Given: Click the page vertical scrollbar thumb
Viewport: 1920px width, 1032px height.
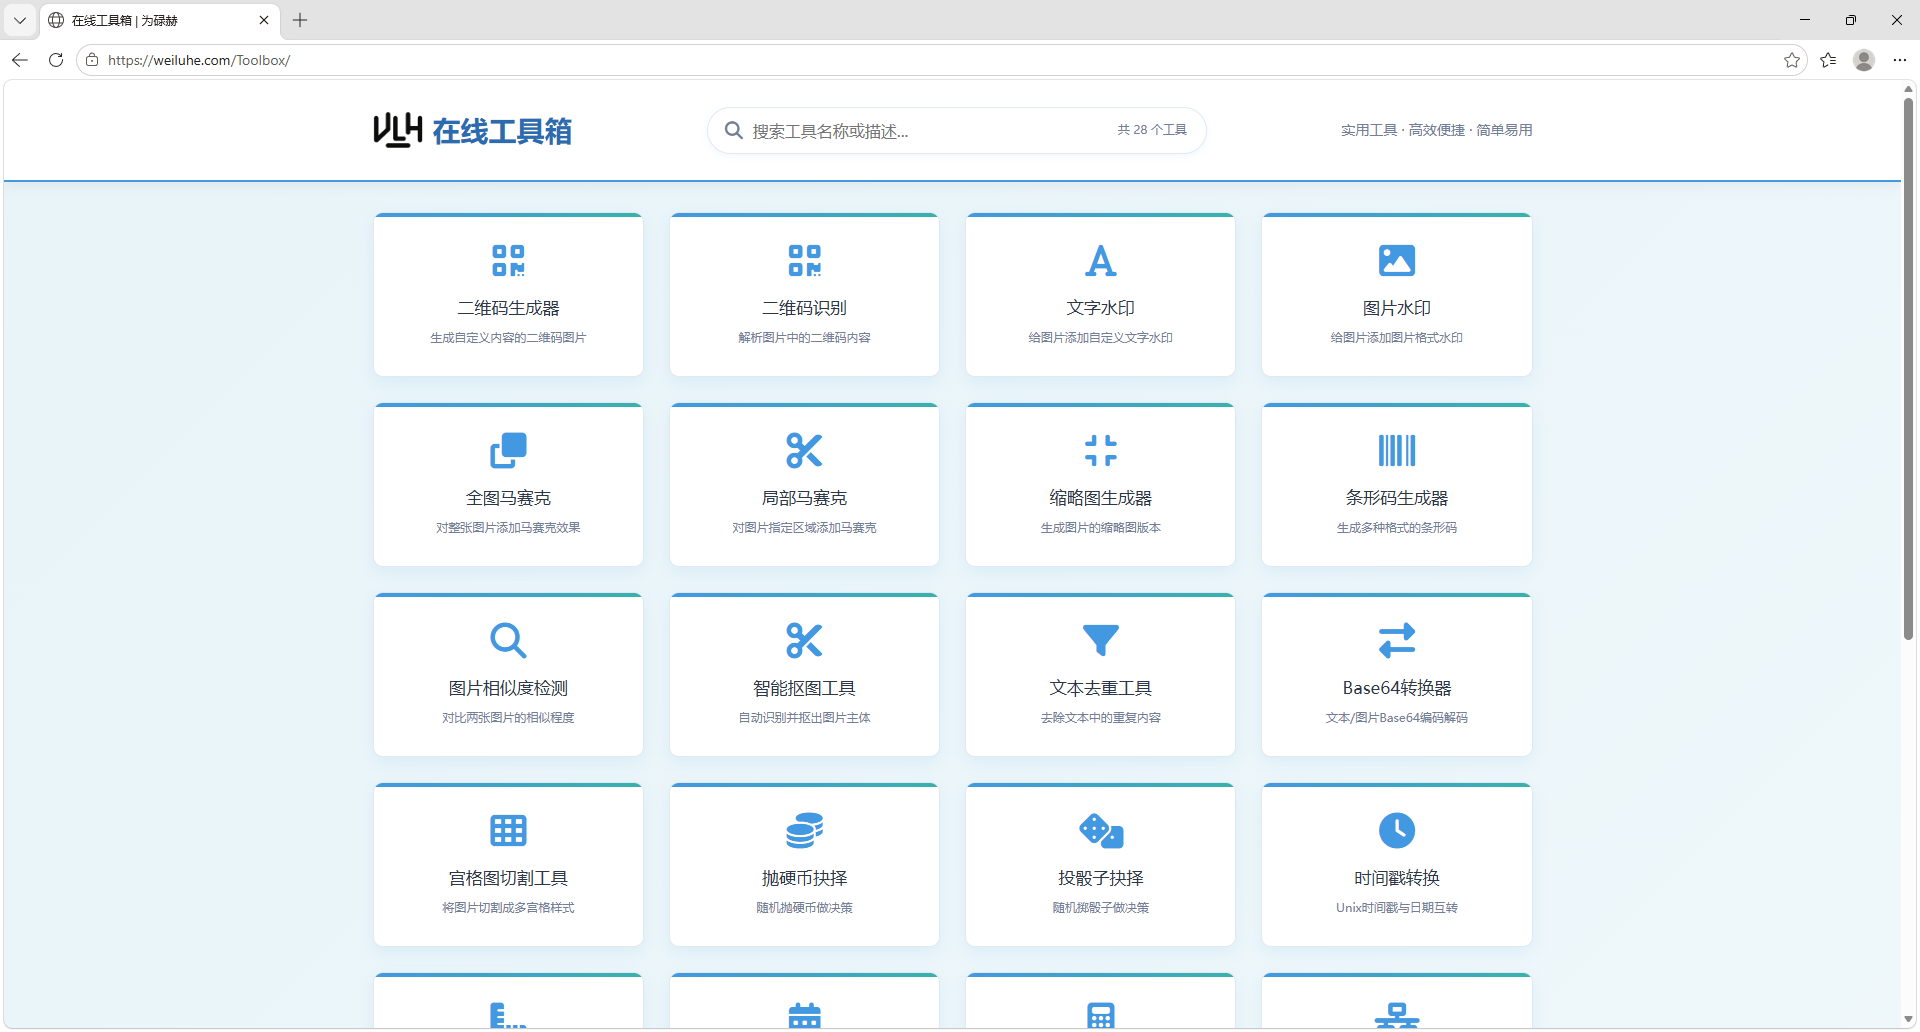Looking at the screenshot, I should coord(1908,368).
